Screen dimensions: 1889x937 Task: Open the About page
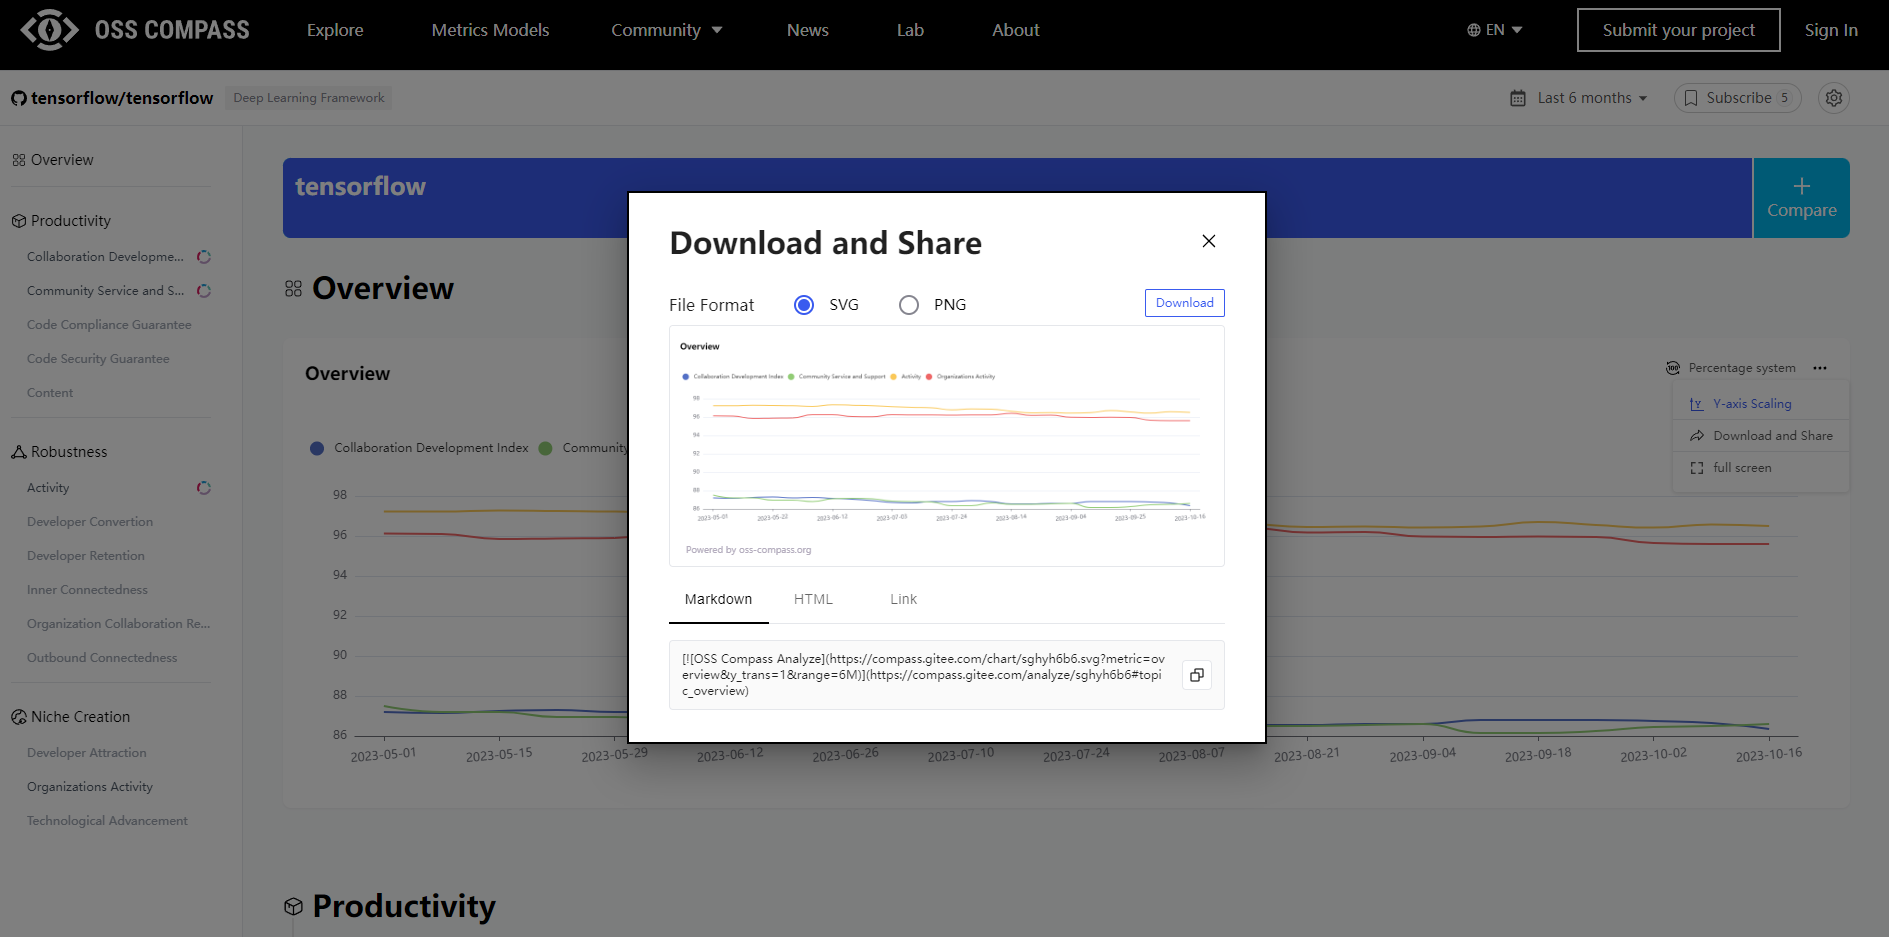pos(1016,30)
